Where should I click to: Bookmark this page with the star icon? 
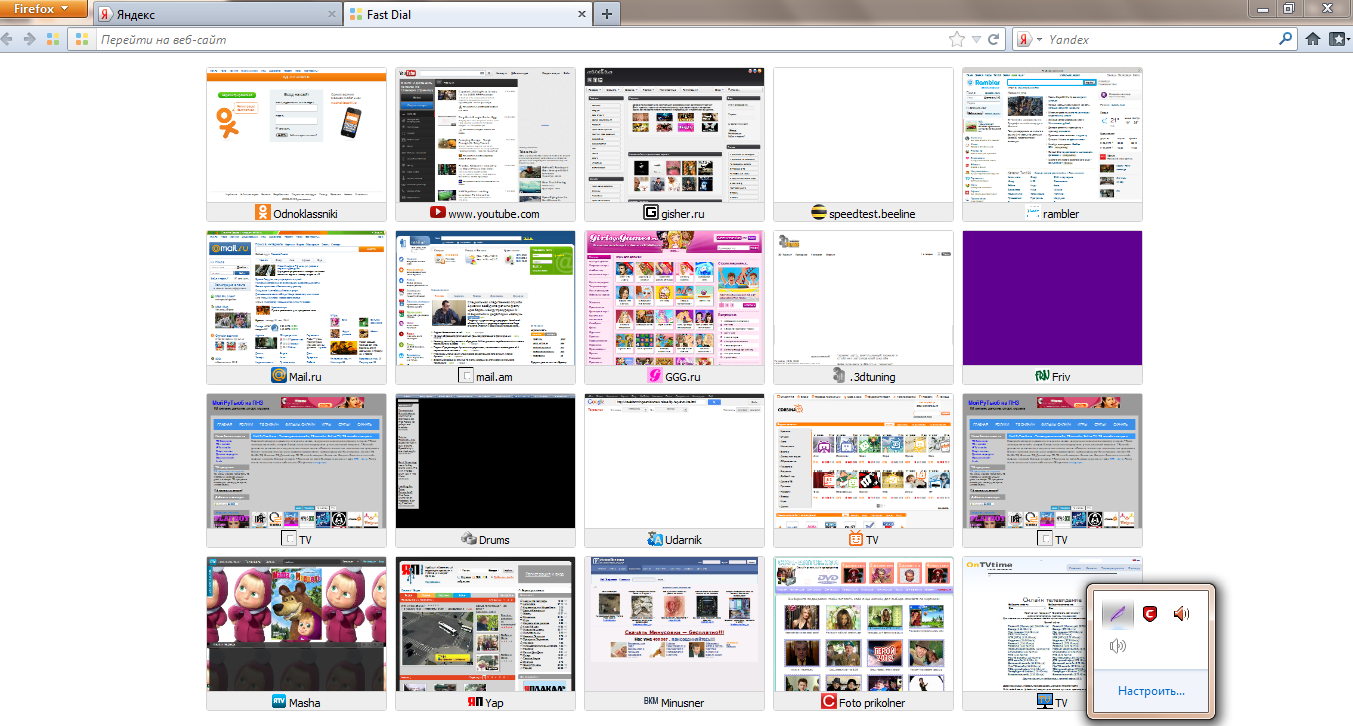(x=956, y=40)
